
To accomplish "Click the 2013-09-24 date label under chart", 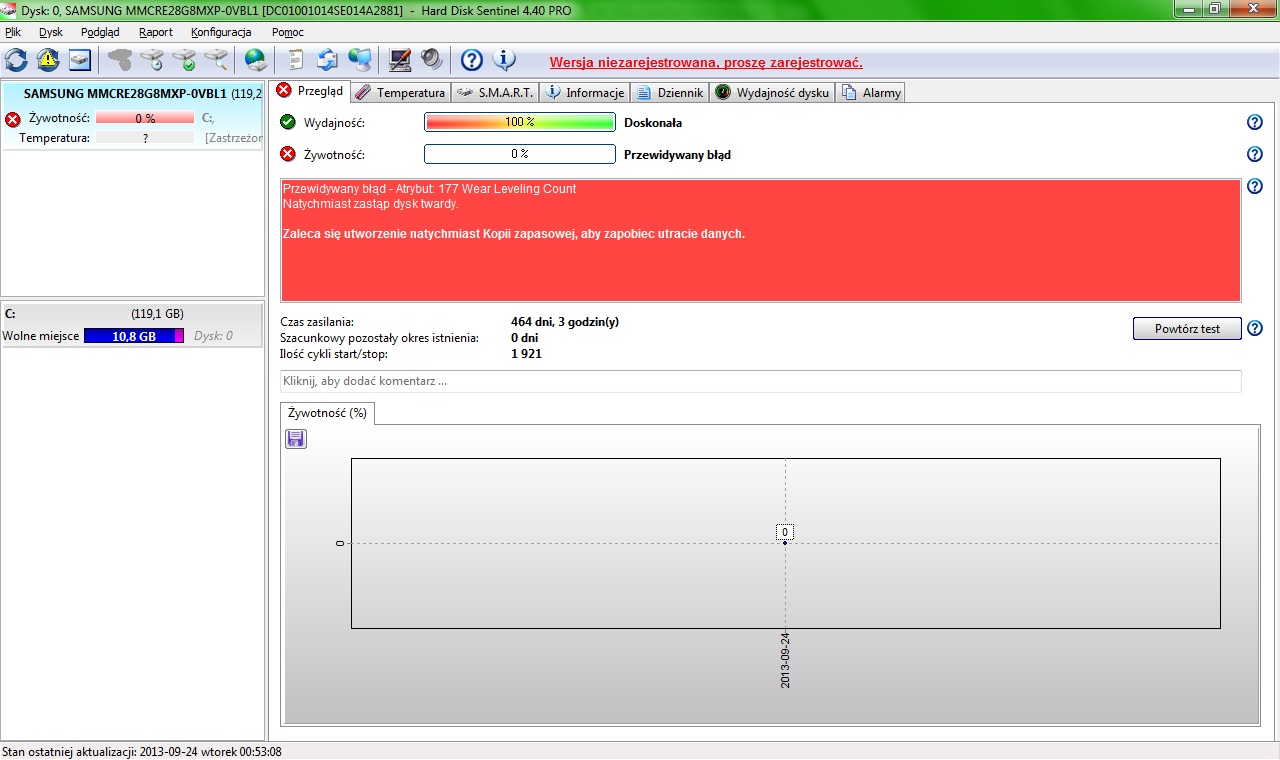I will [x=786, y=661].
